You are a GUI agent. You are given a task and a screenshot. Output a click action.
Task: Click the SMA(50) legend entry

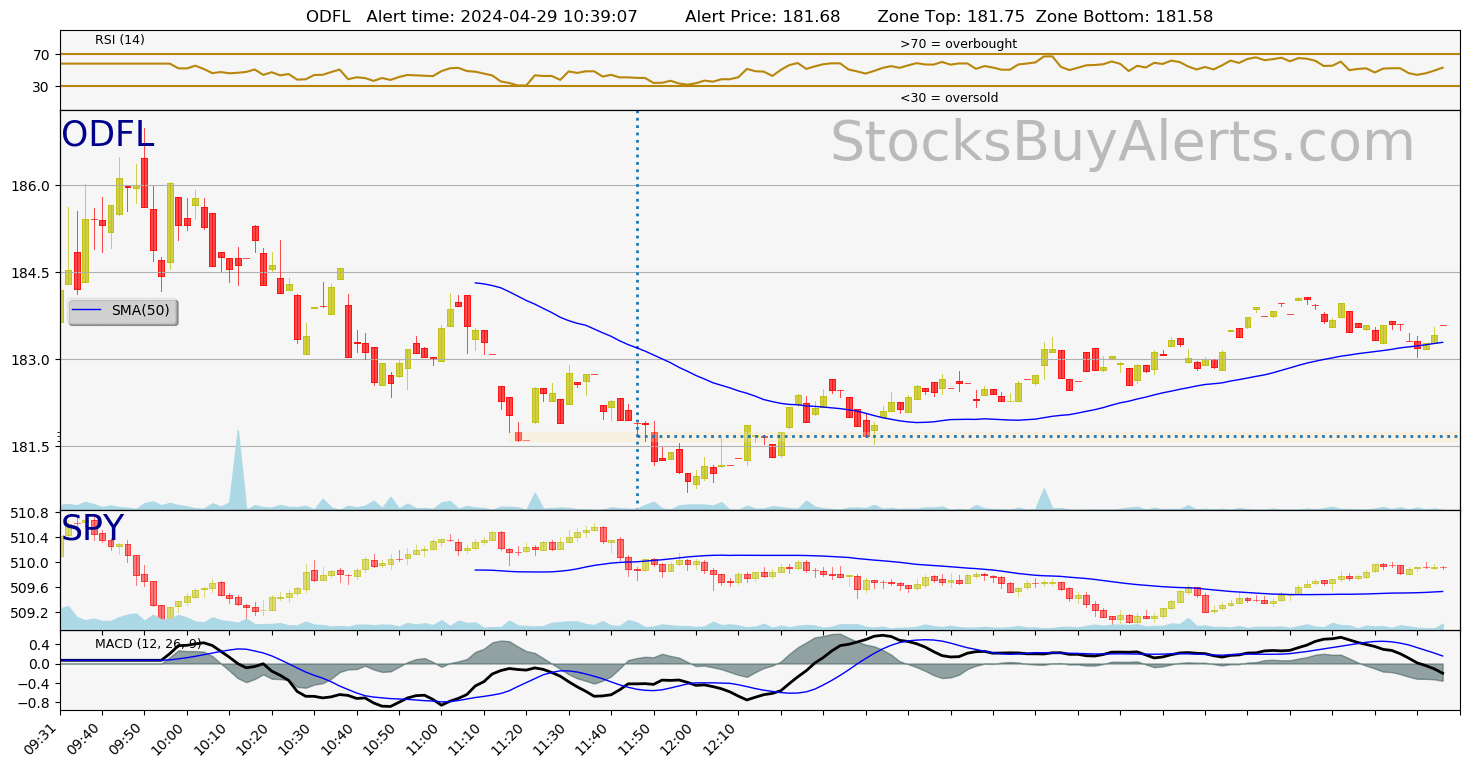pyautogui.click(x=122, y=311)
